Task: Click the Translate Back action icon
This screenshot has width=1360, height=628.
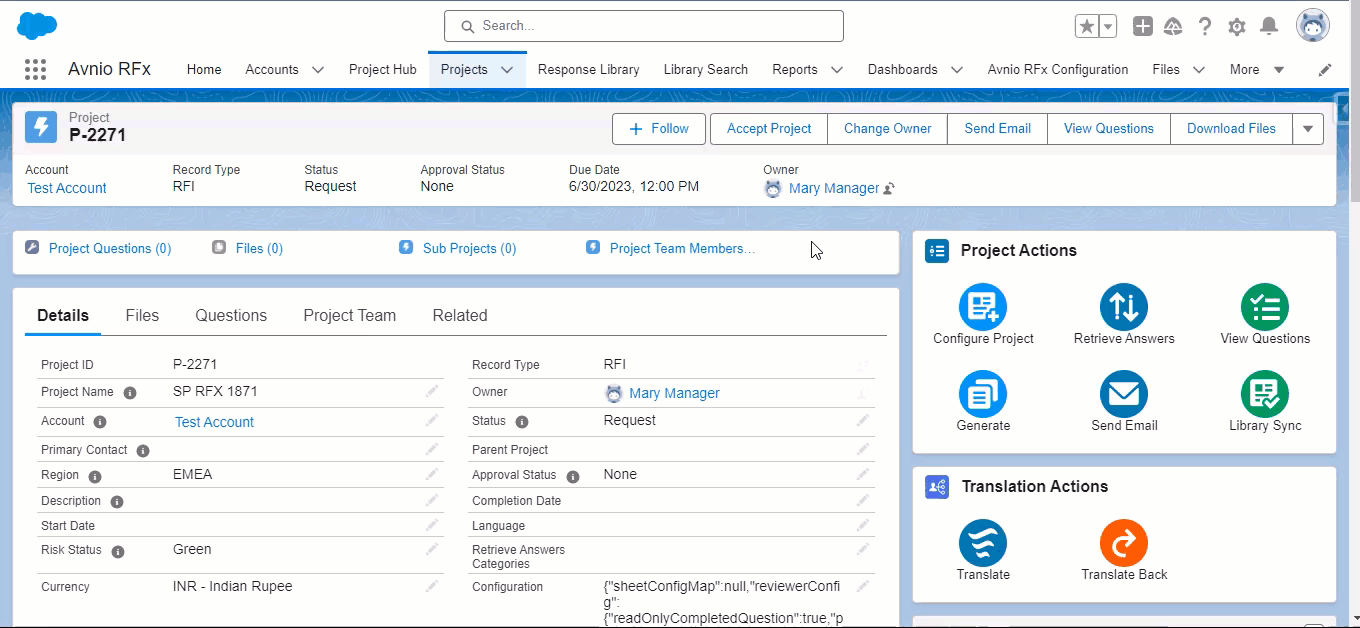Action: pos(1124,543)
